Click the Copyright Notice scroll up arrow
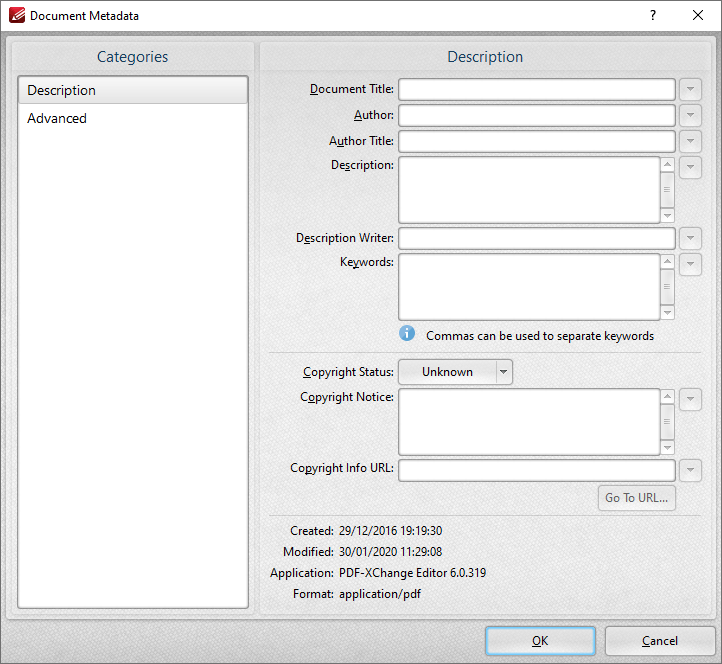This screenshot has height=664, width=722. point(667,396)
